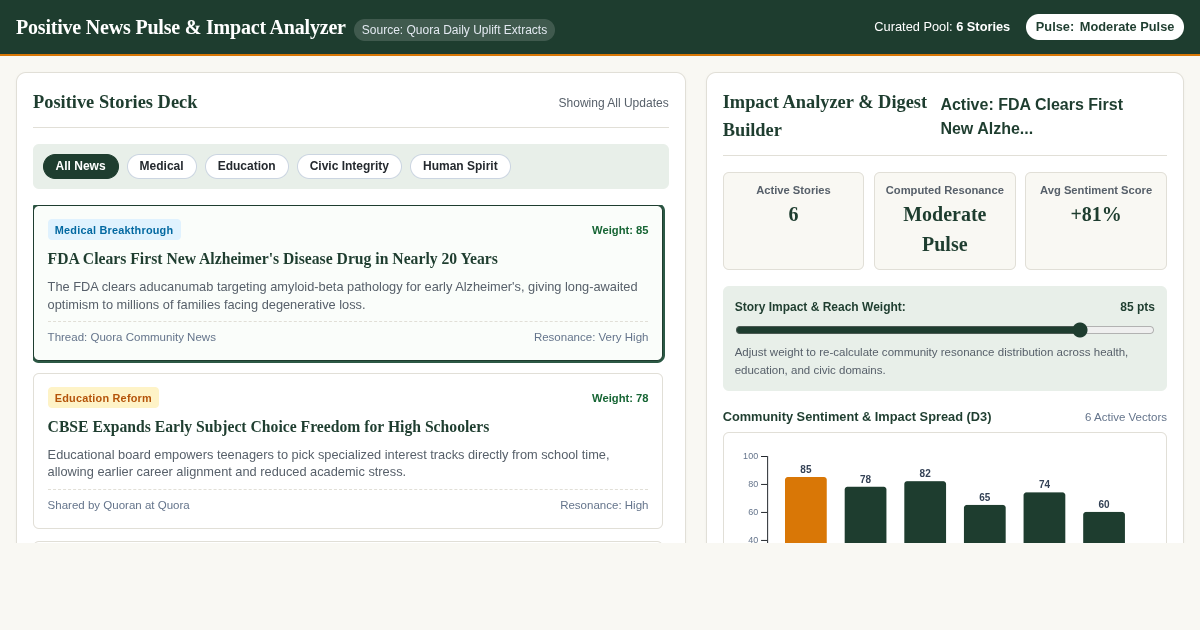Select the chart bar labeled 82
Viewport: 1200px width, 630px height.
925,512
